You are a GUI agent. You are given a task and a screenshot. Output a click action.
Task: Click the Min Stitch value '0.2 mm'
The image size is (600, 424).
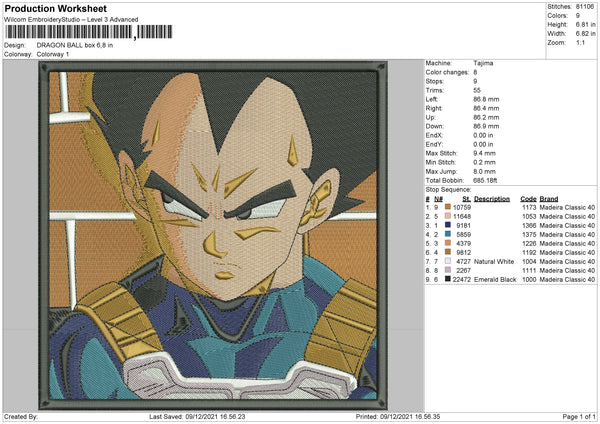point(484,162)
